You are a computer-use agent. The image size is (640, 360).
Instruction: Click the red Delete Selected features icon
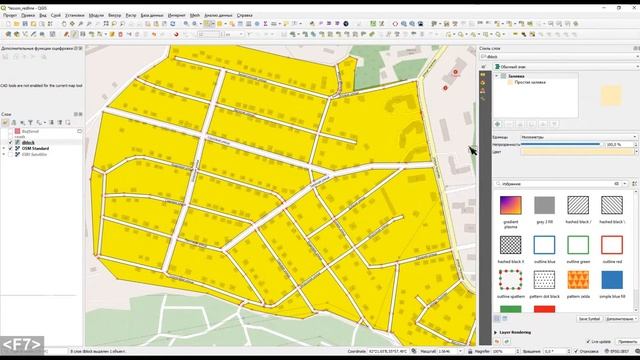coord(120,35)
